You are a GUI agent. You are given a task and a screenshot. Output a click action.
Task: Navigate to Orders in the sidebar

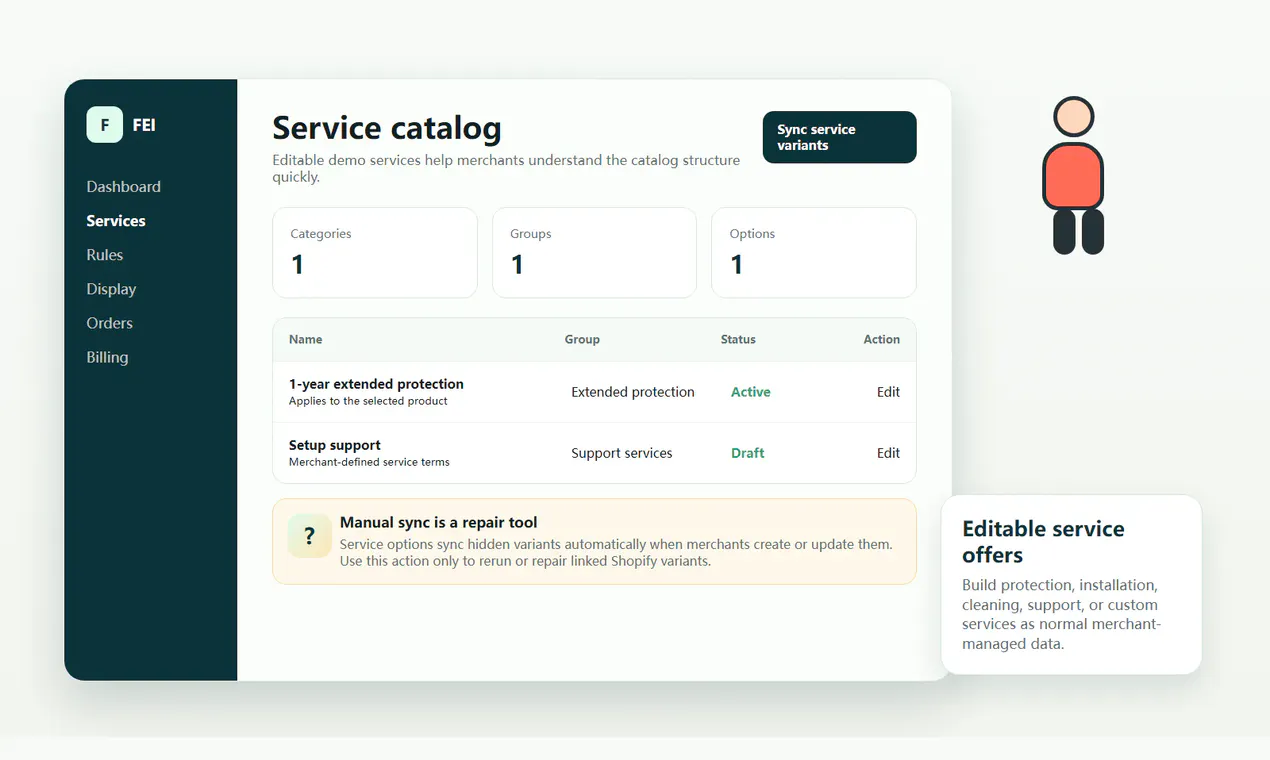click(x=110, y=323)
